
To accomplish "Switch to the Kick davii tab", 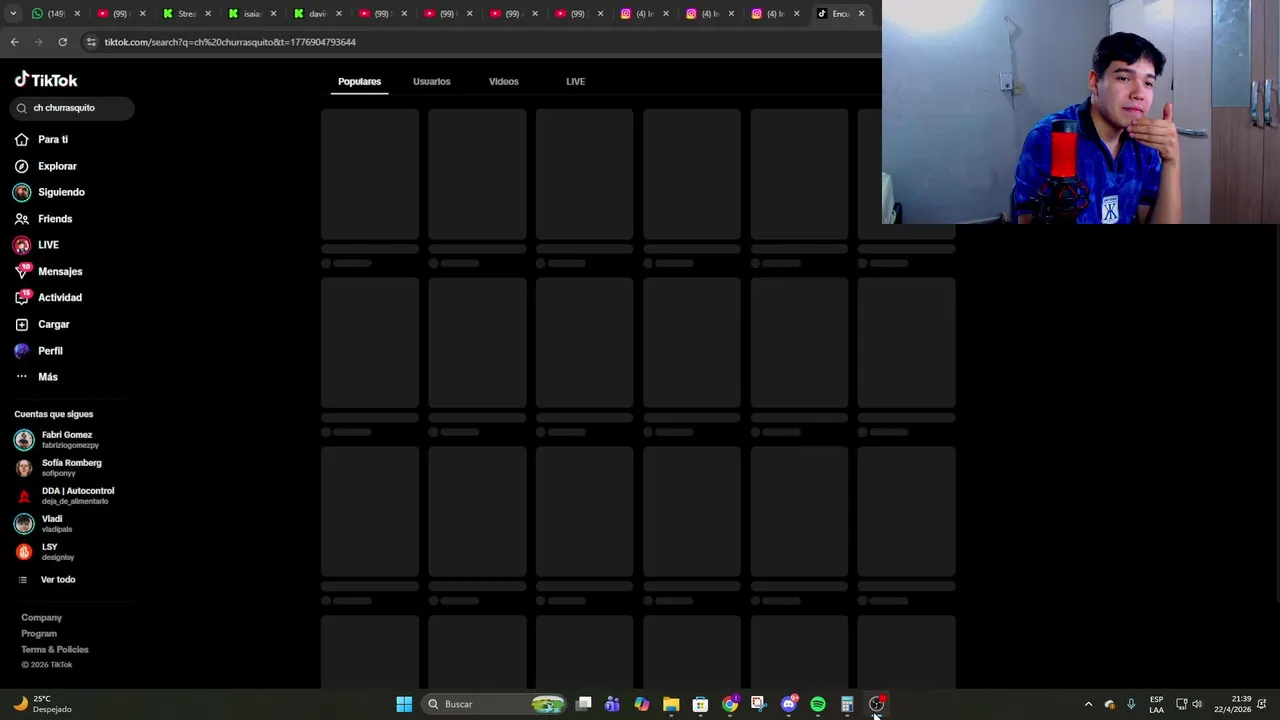I will coord(317,14).
